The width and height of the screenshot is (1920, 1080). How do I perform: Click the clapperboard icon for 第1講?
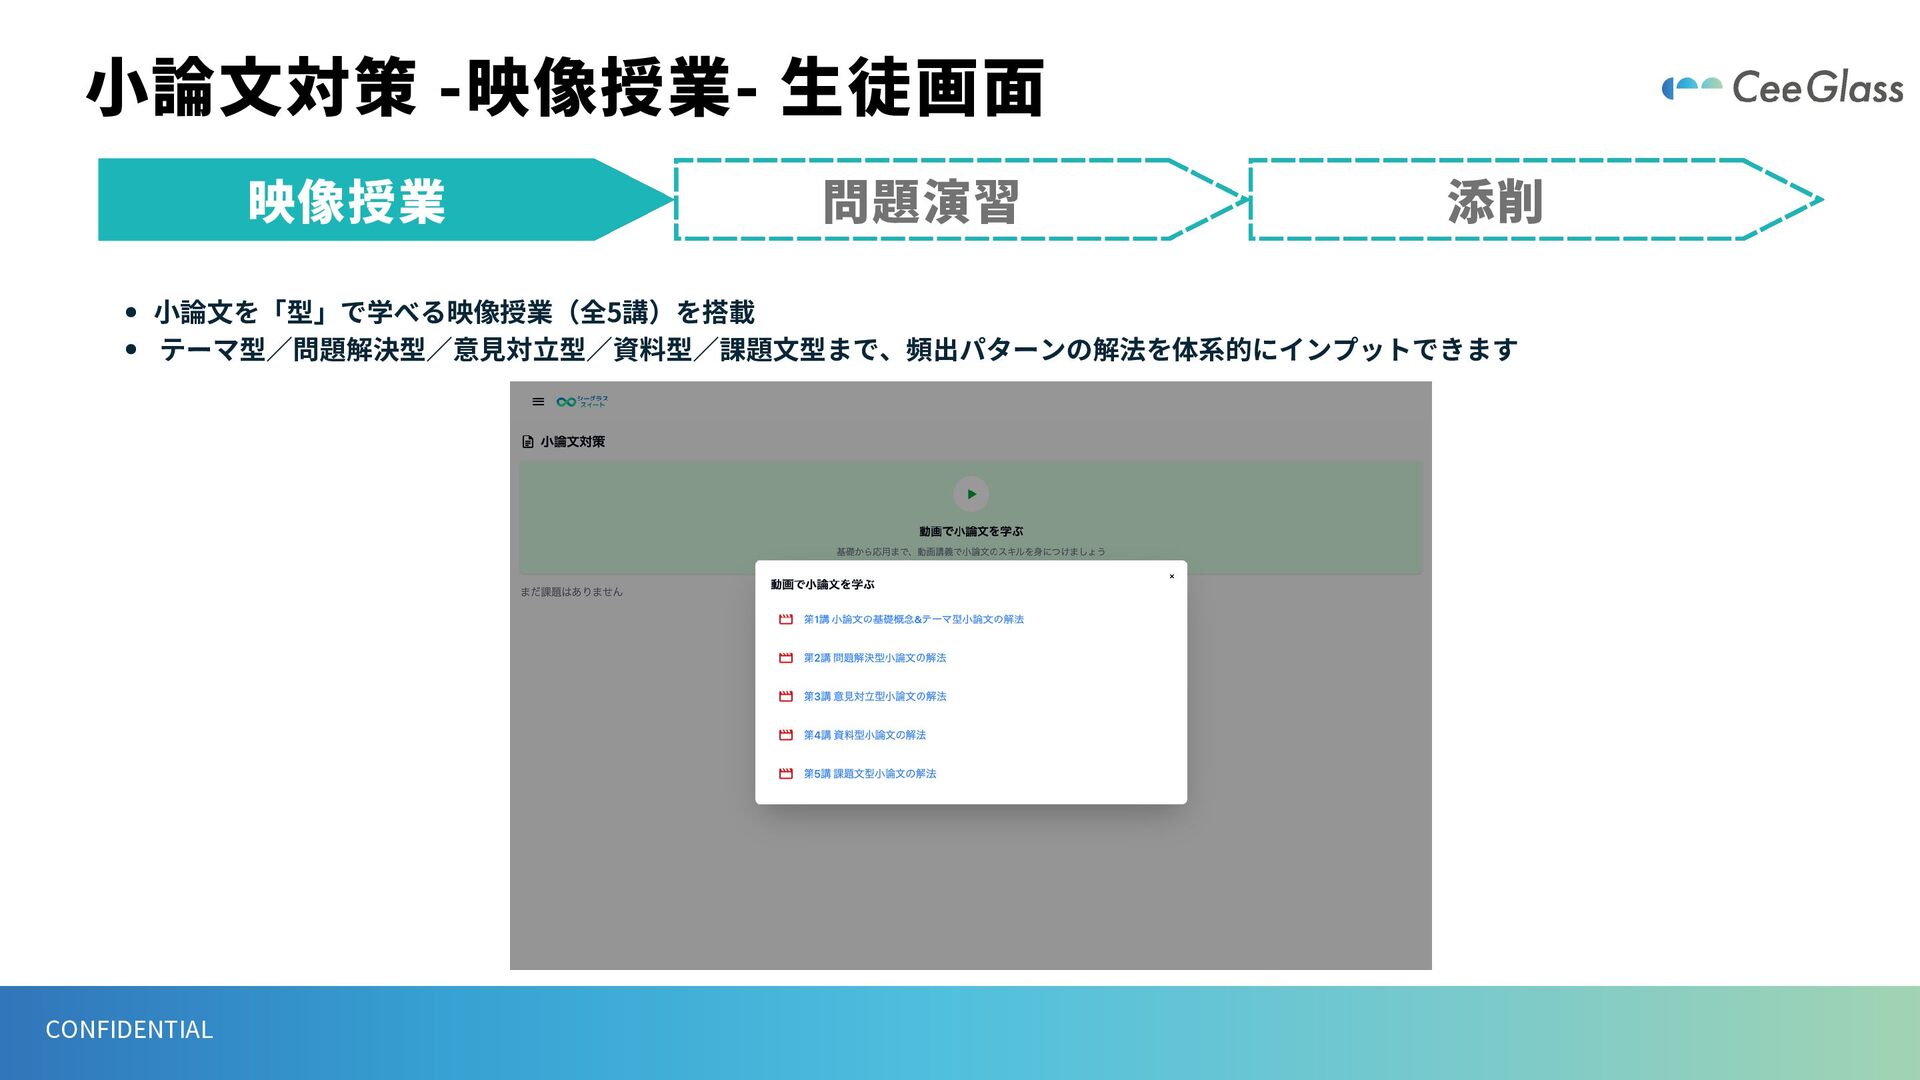tap(786, 620)
